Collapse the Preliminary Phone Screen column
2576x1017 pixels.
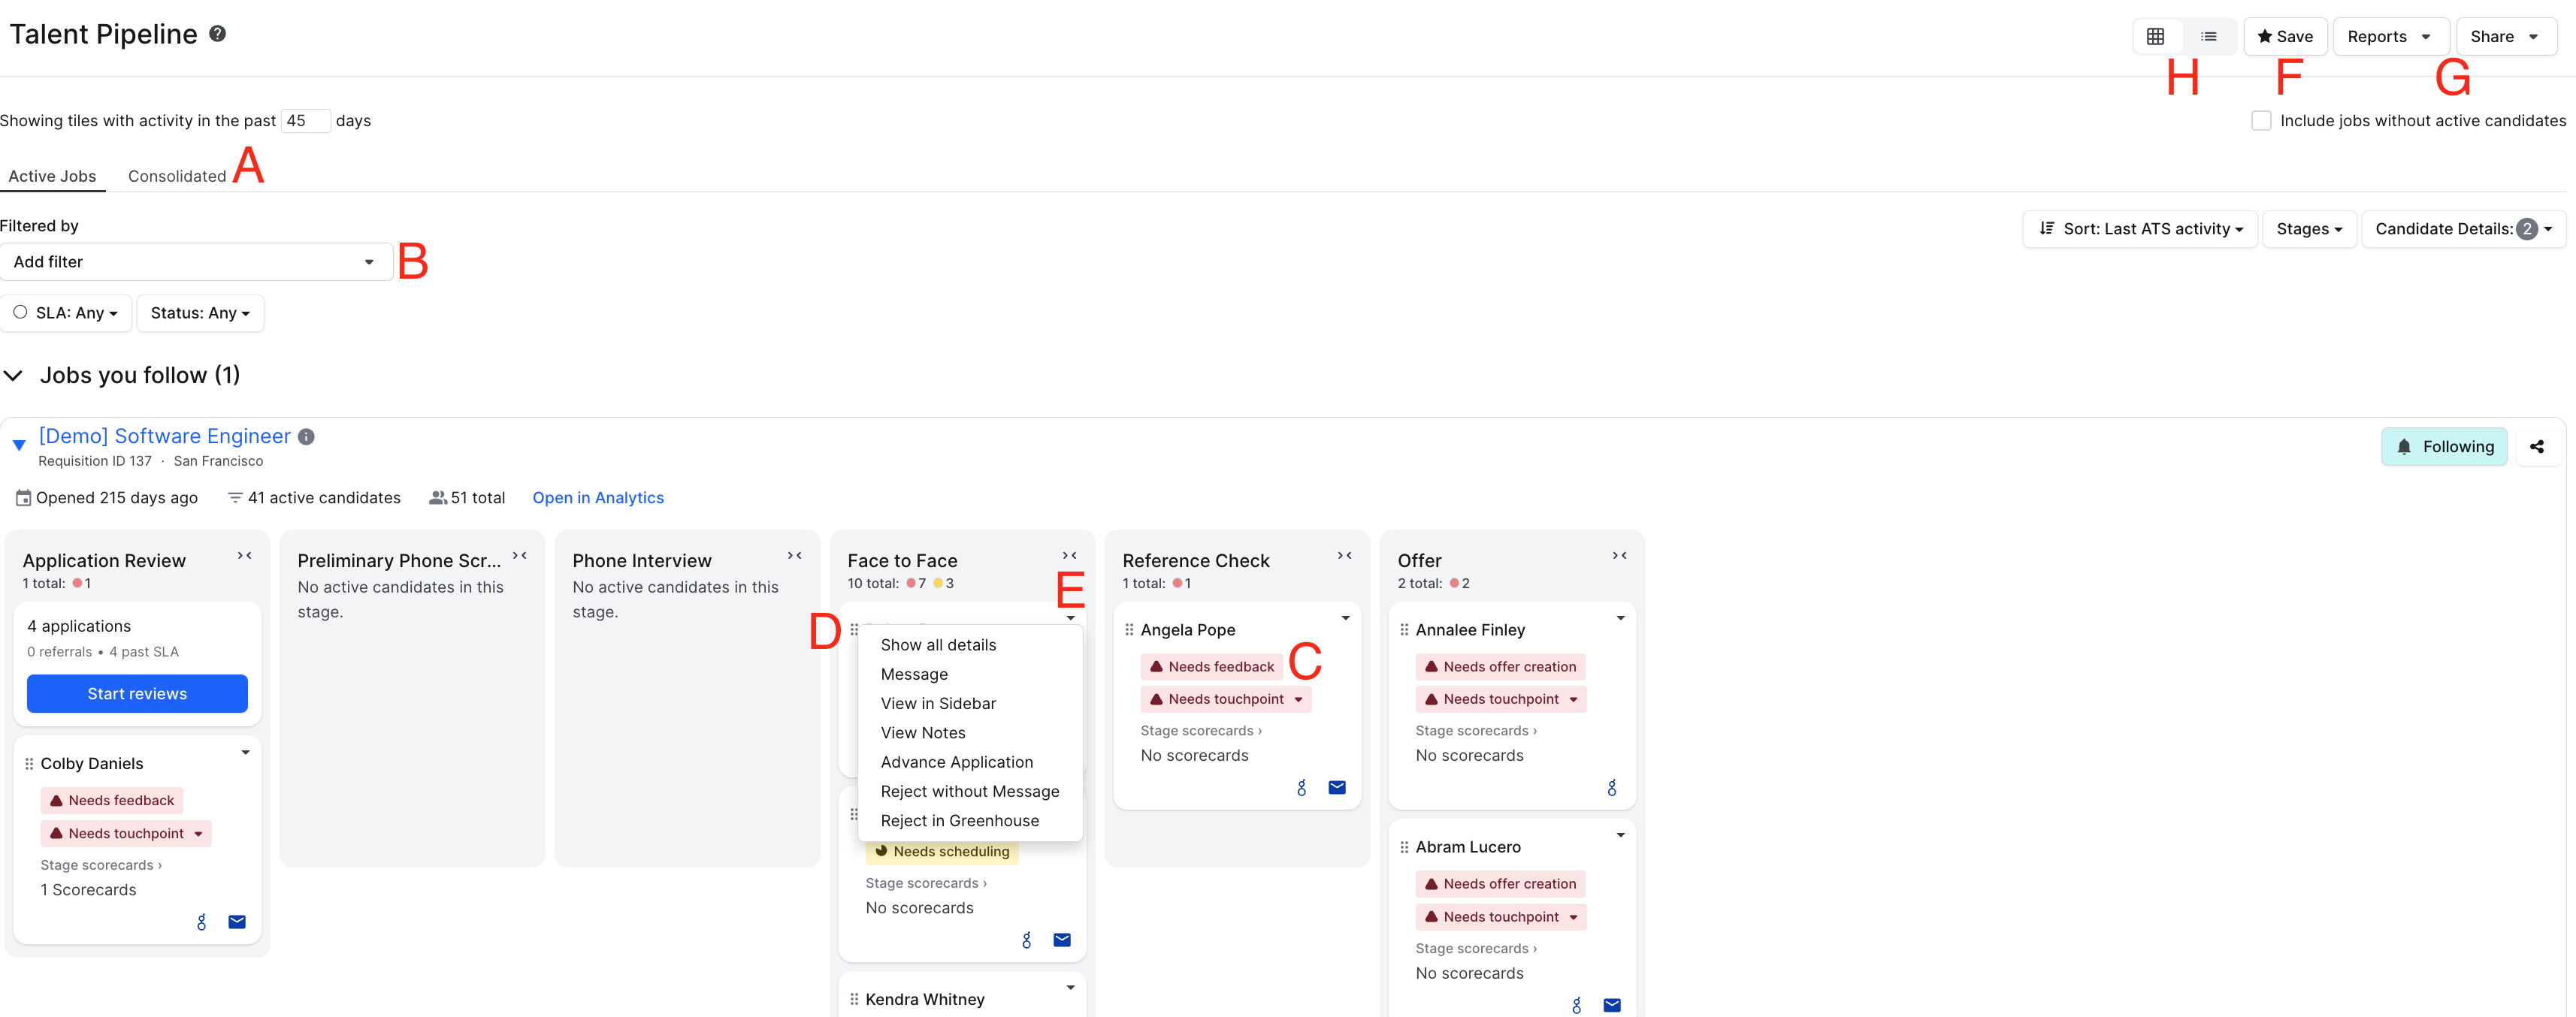519,556
